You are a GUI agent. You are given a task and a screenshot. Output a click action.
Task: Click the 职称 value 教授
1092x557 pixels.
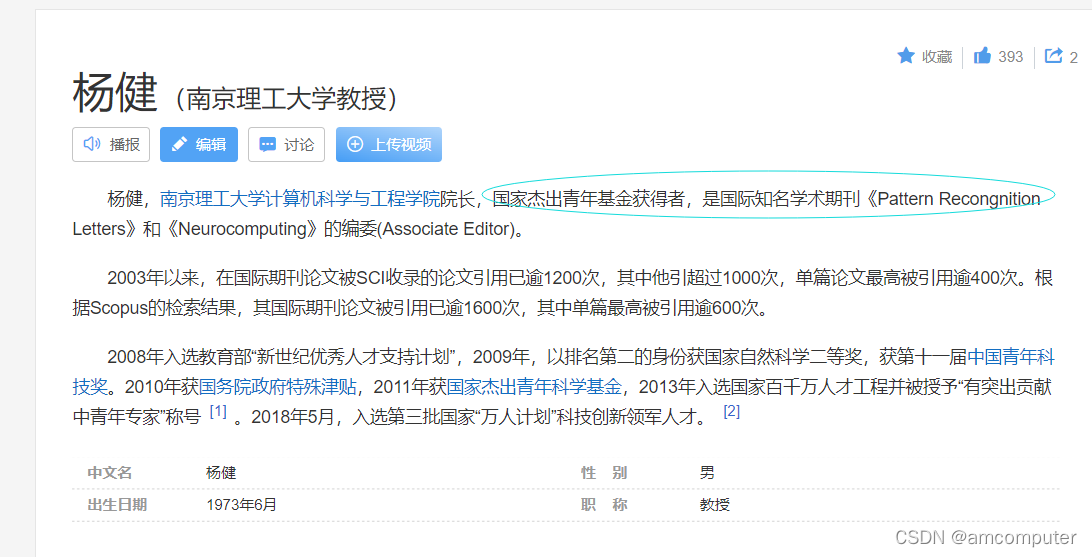click(715, 505)
